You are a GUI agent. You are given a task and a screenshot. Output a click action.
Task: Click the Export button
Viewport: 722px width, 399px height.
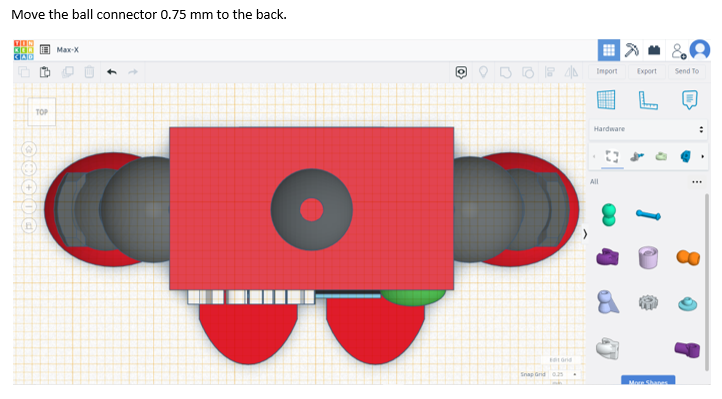pos(646,71)
